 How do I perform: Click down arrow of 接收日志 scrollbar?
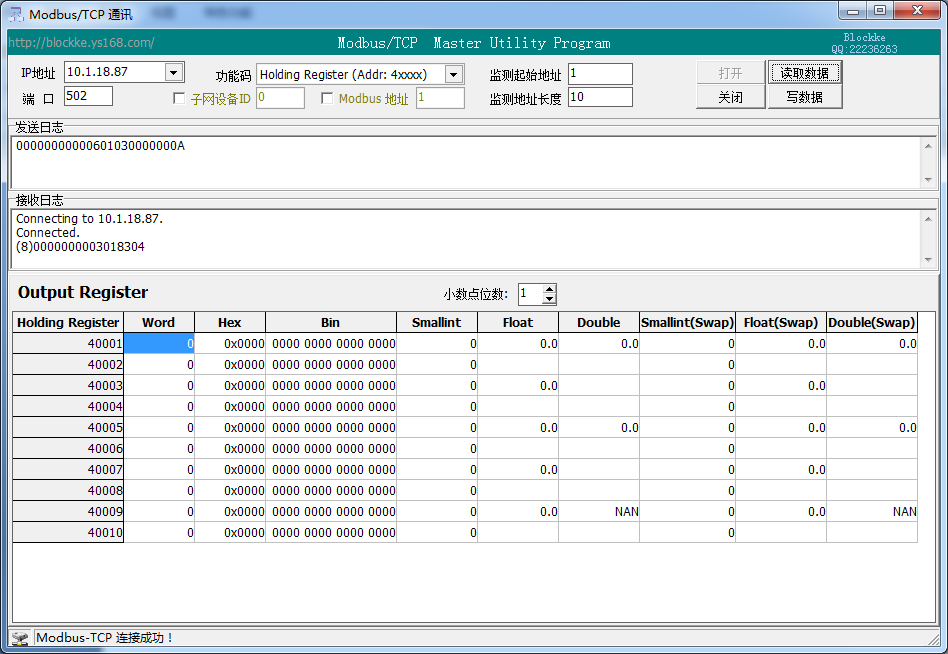928,260
